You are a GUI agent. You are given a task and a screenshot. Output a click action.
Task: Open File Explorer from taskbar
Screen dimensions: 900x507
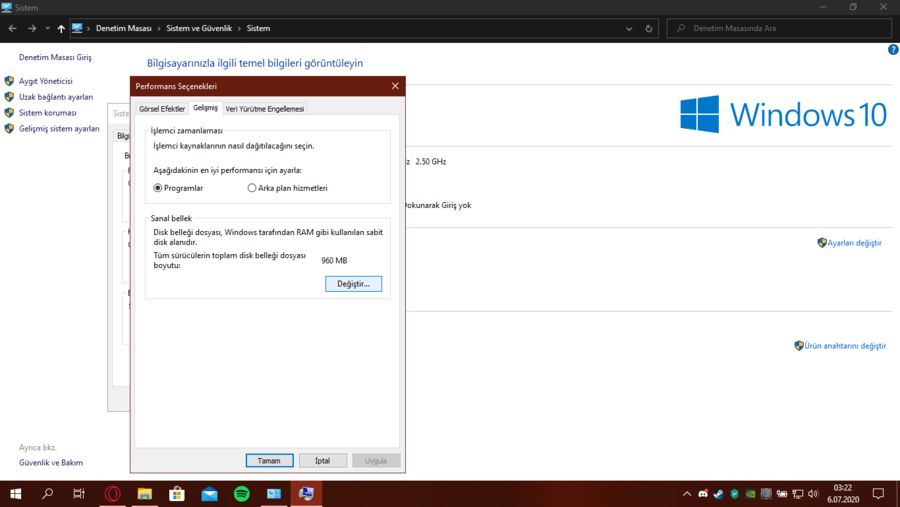tap(145, 494)
